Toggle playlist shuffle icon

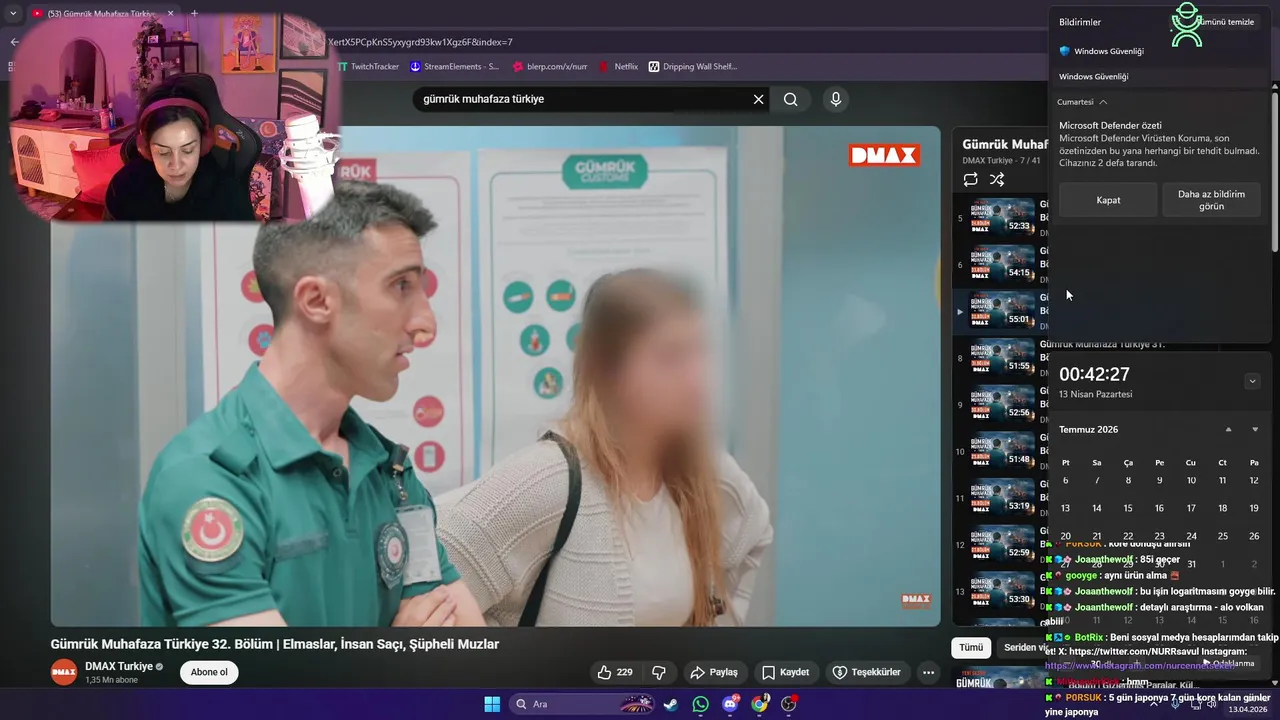pos(997,179)
